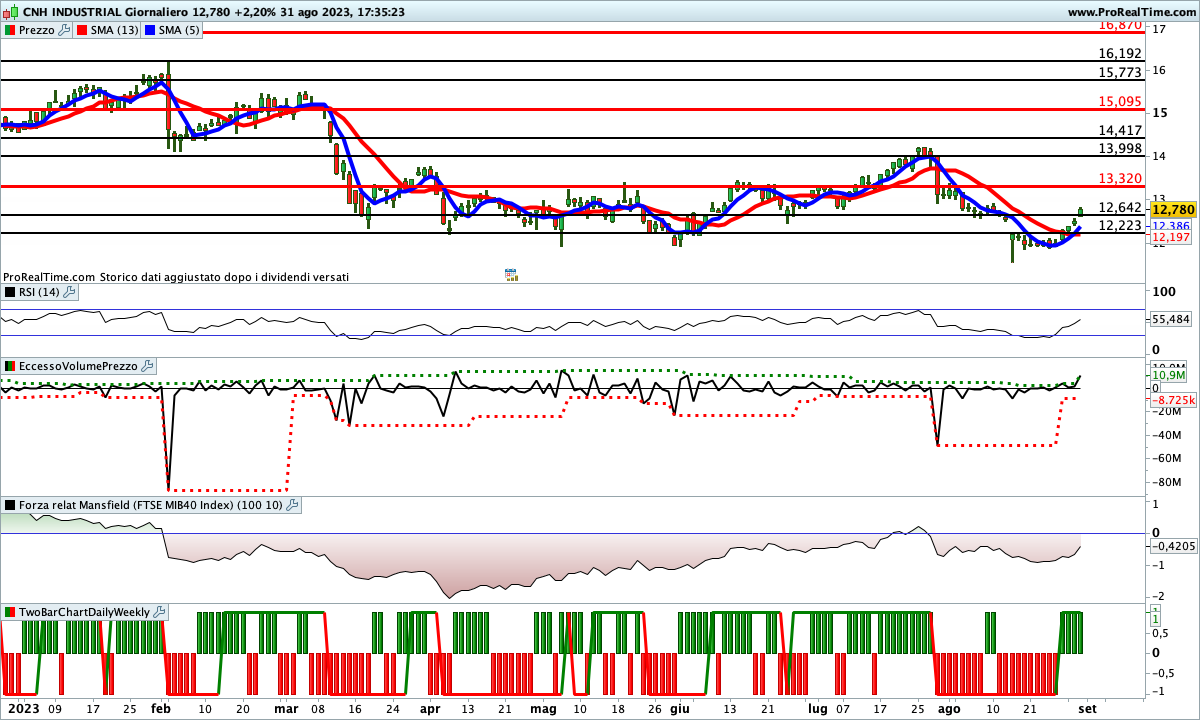Click the apr month label on time axis
This screenshot has height=720, width=1200.
430,708
